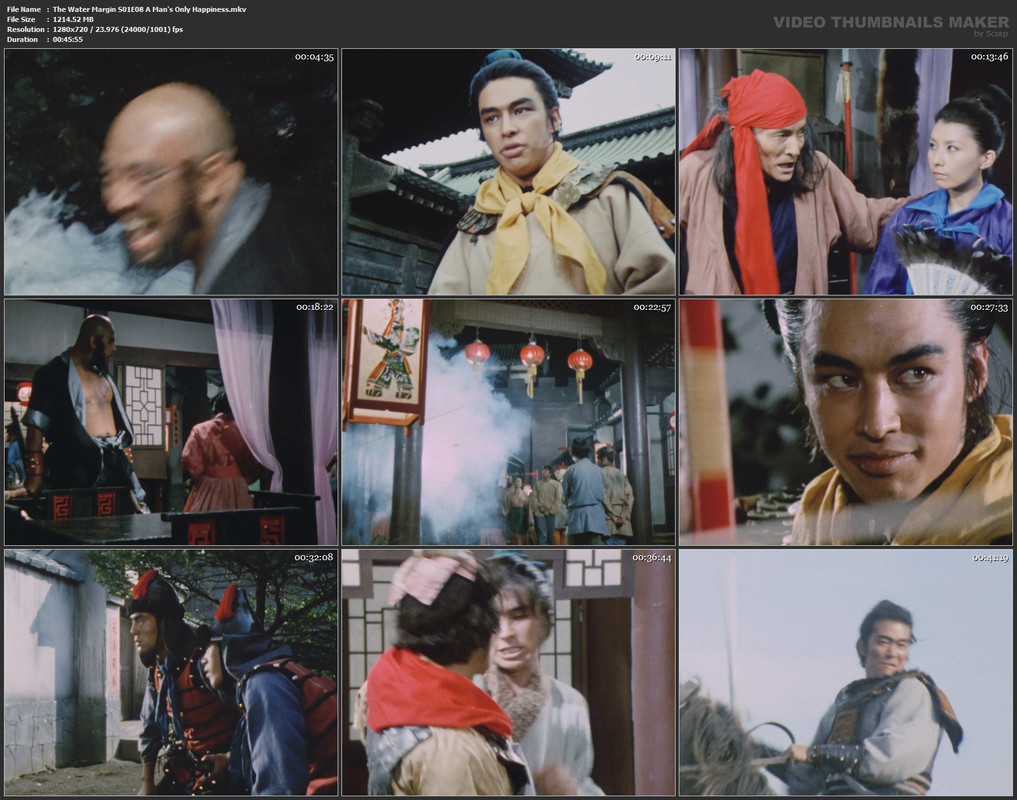Screen dimensions: 1017x800
Task: Click the 00:09:11 timestamp overlay
Action: [652, 57]
